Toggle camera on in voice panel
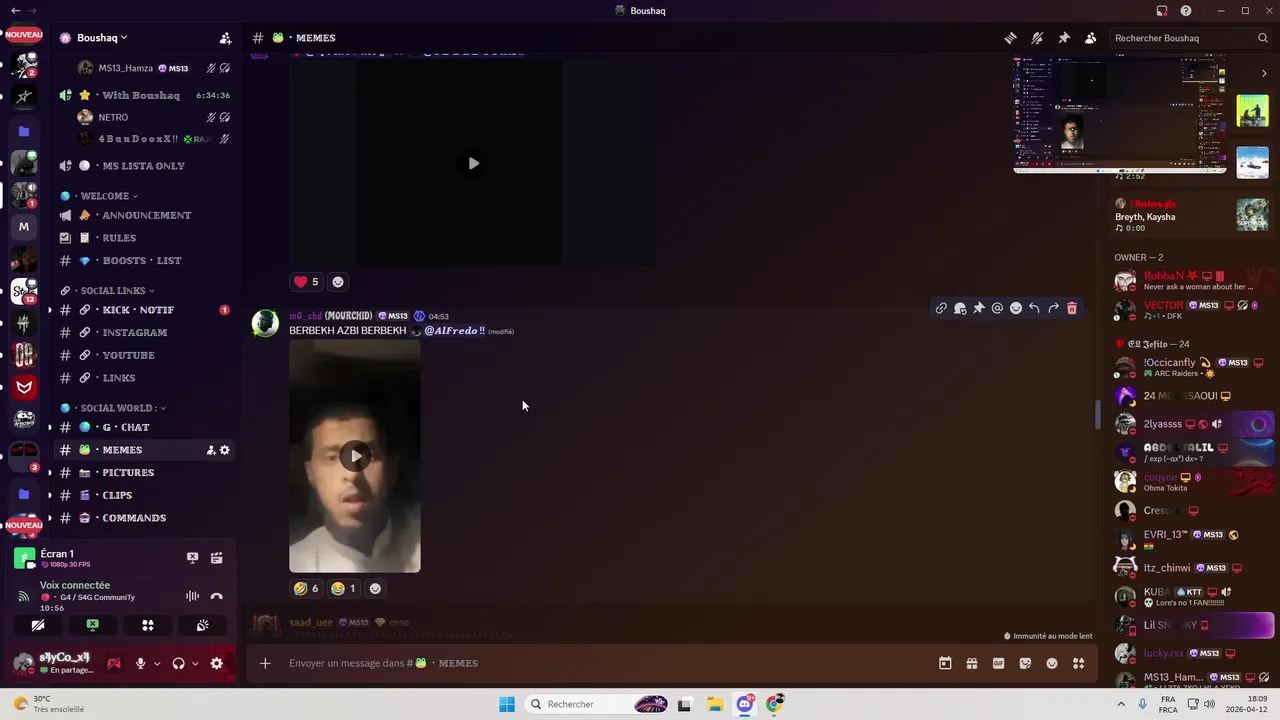This screenshot has height=720, width=1280. tap(38, 625)
